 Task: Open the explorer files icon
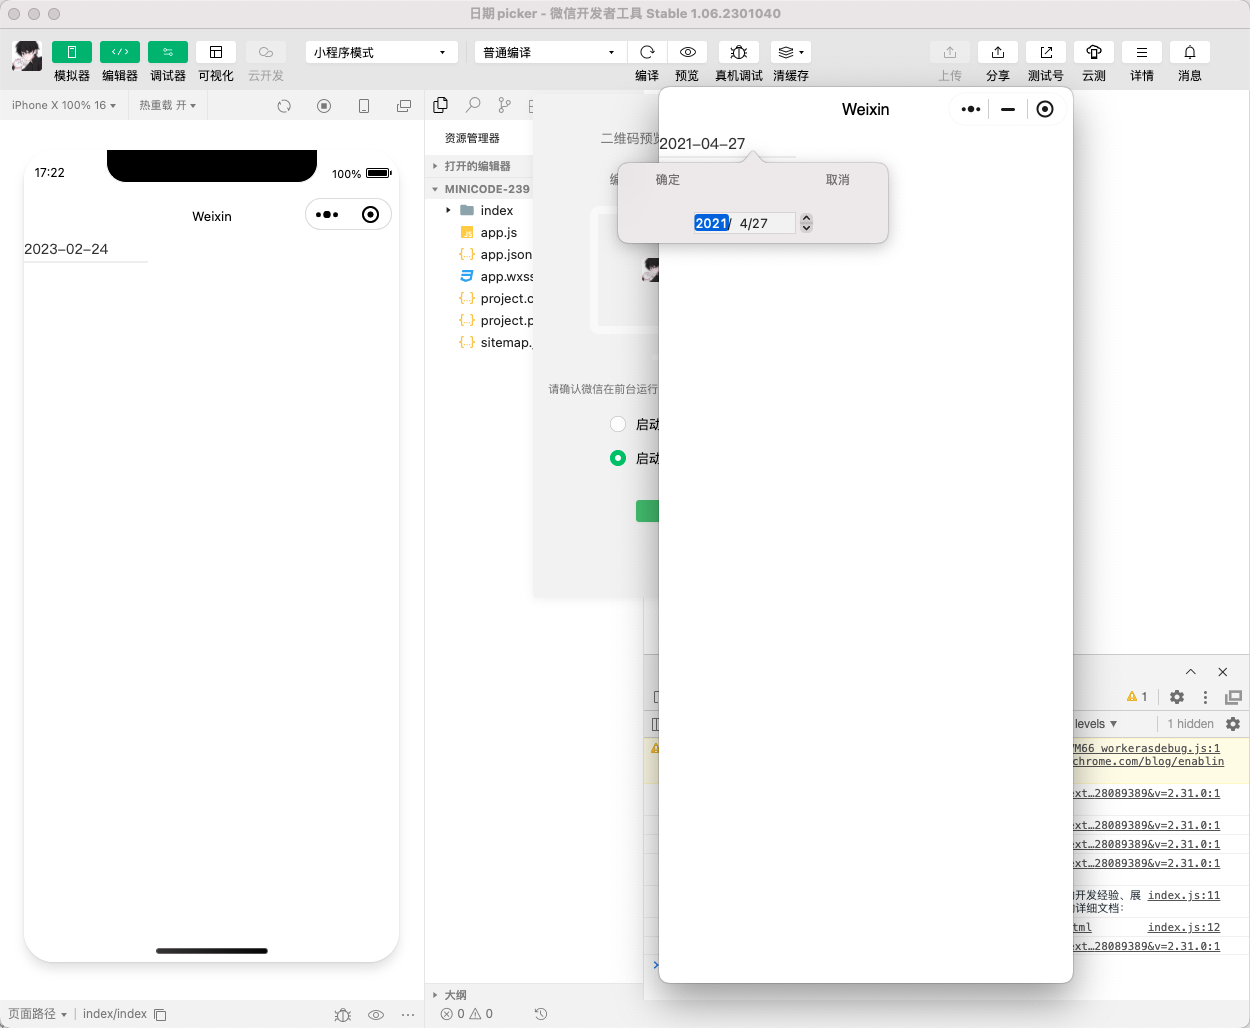click(x=441, y=105)
